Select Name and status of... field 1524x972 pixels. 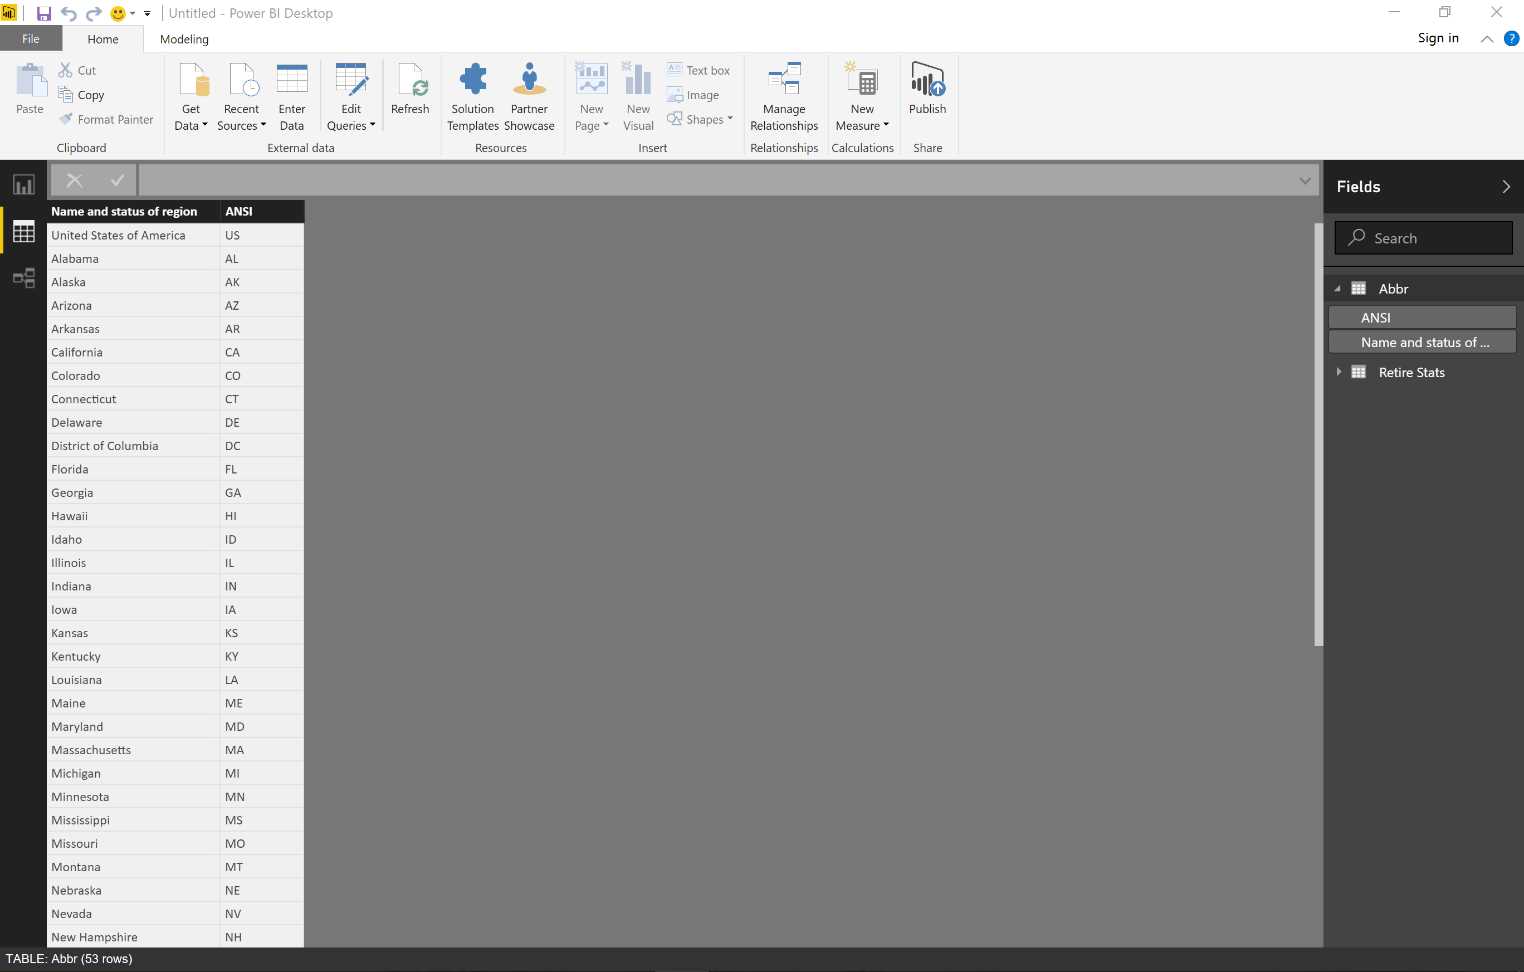click(x=1422, y=342)
